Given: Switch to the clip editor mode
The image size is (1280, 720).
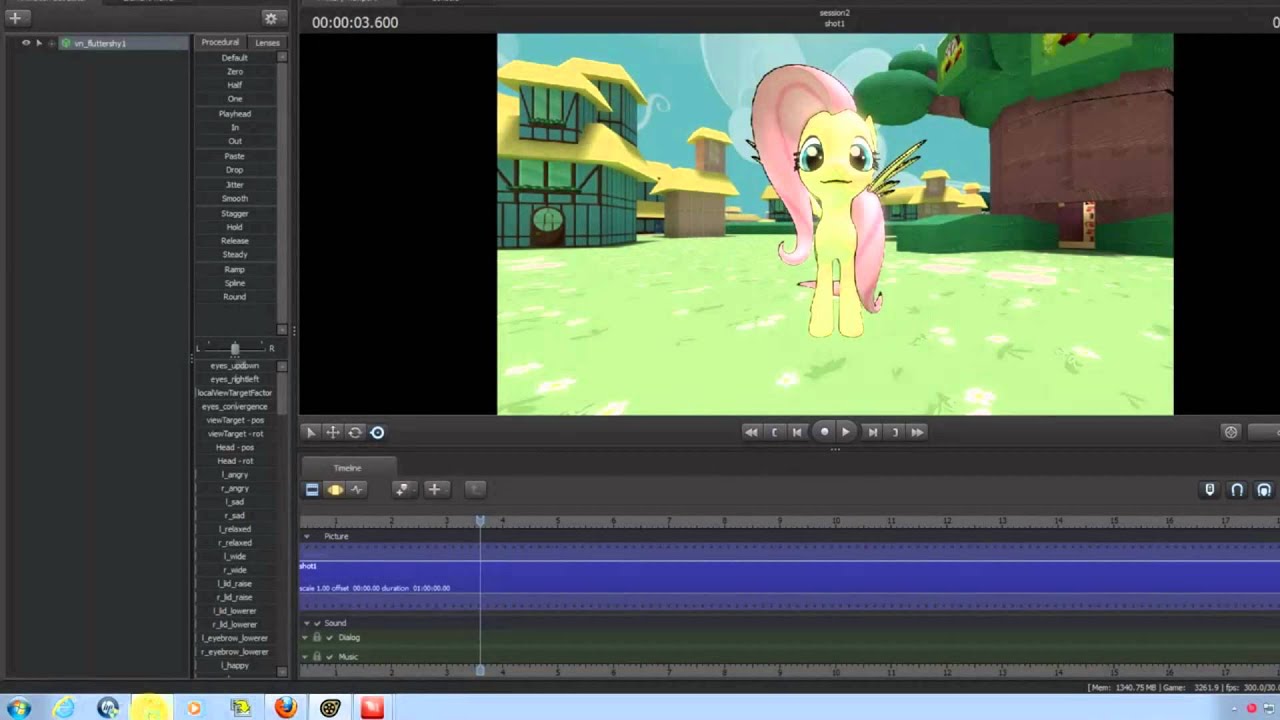Looking at the screenshot, I should pos(312,489).
